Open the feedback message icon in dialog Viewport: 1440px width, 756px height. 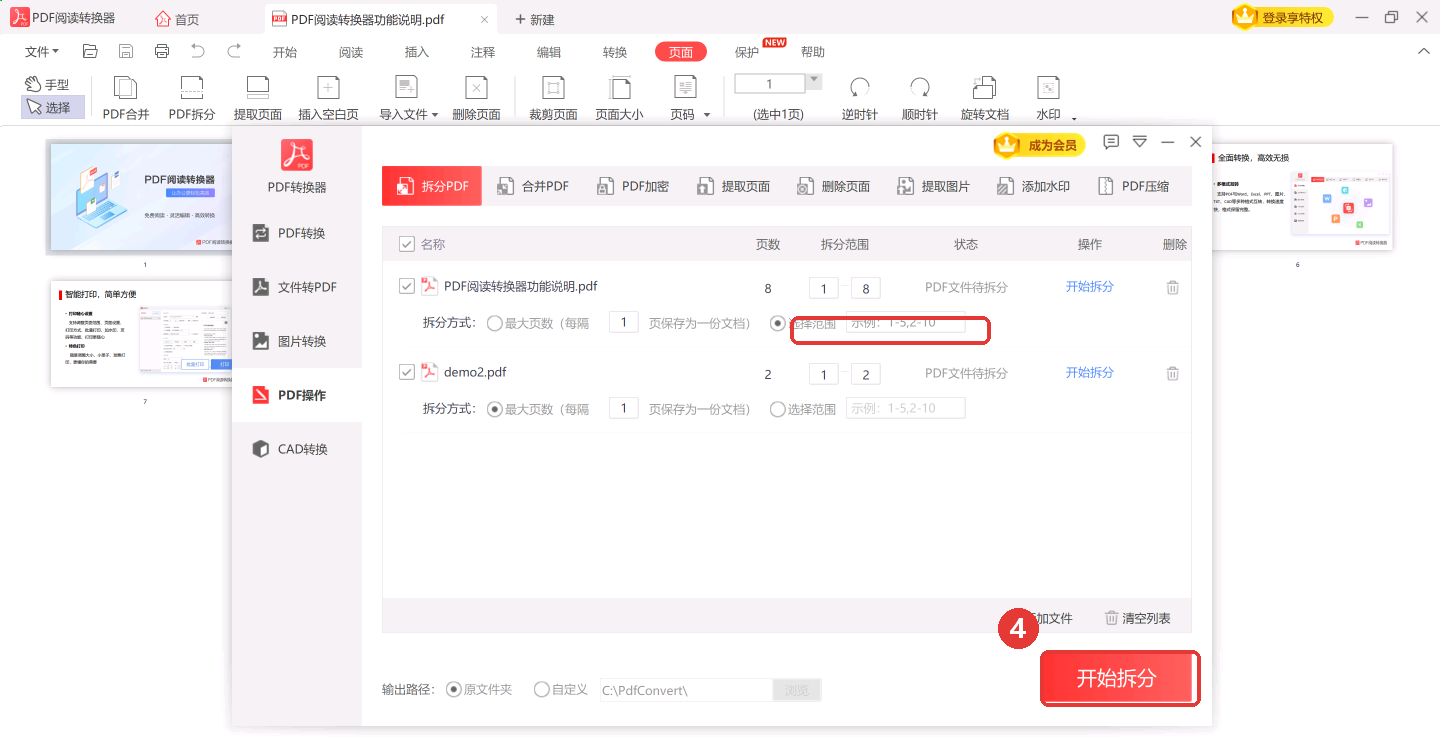tap(1111, 142)
